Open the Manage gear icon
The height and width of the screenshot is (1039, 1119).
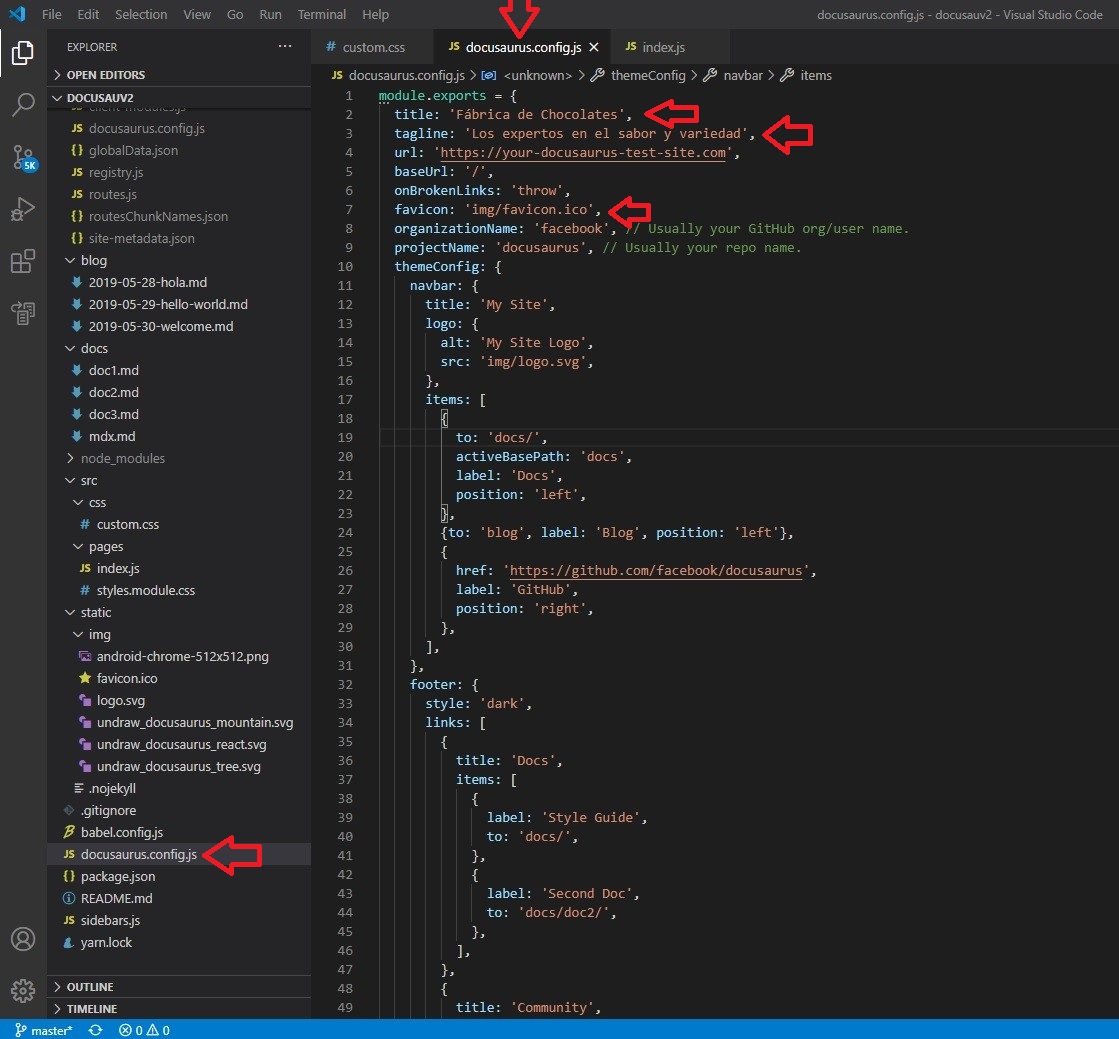pos(23,990)
